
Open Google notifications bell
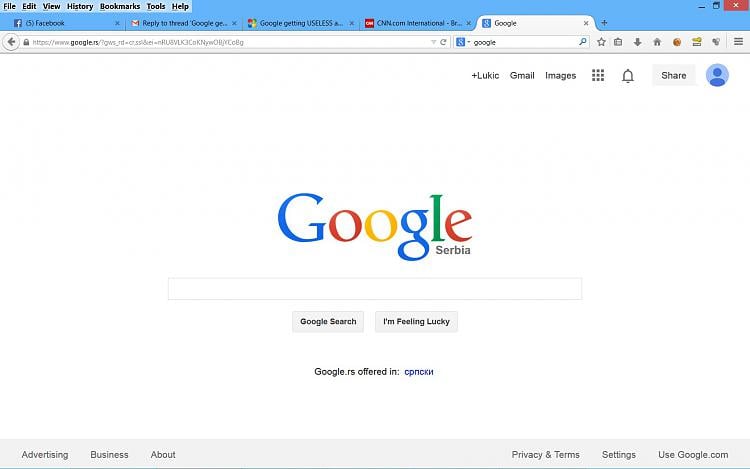628,76
